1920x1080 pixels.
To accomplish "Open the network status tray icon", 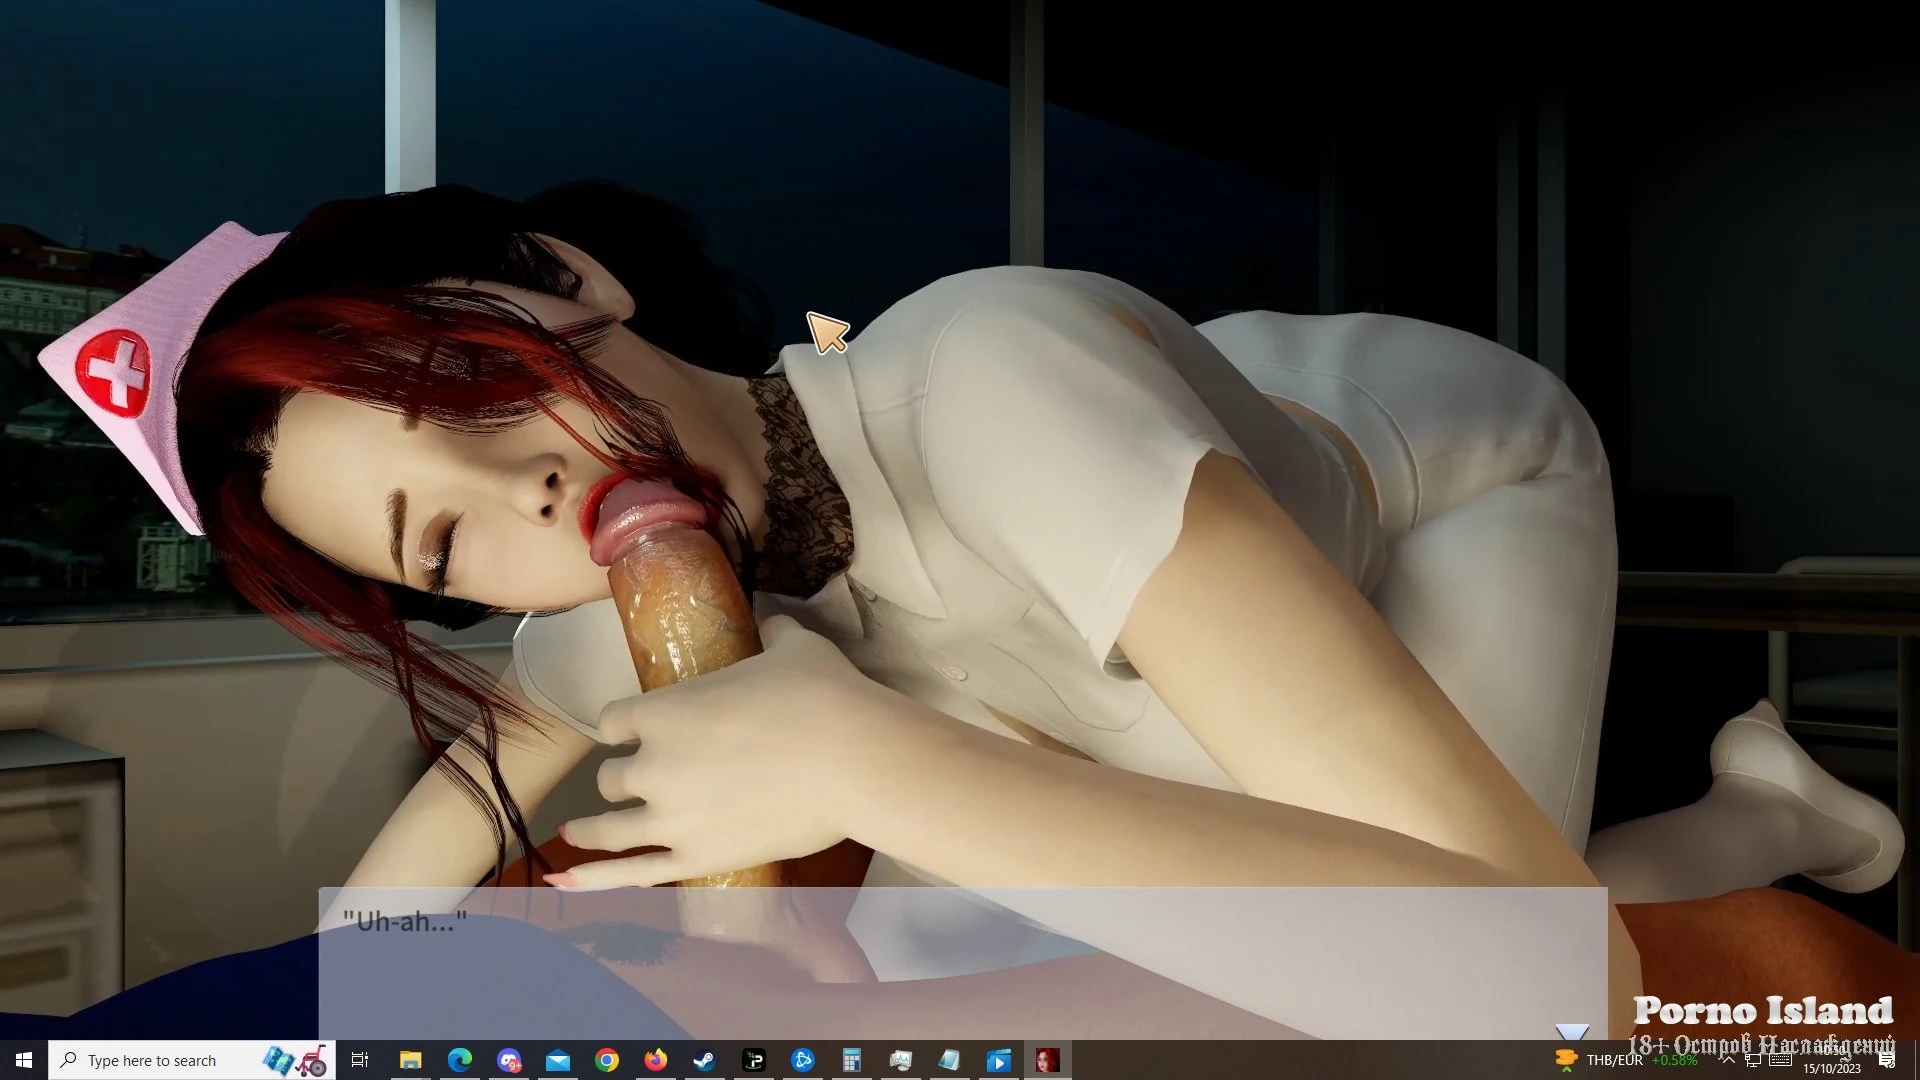I will 1753,1060.
